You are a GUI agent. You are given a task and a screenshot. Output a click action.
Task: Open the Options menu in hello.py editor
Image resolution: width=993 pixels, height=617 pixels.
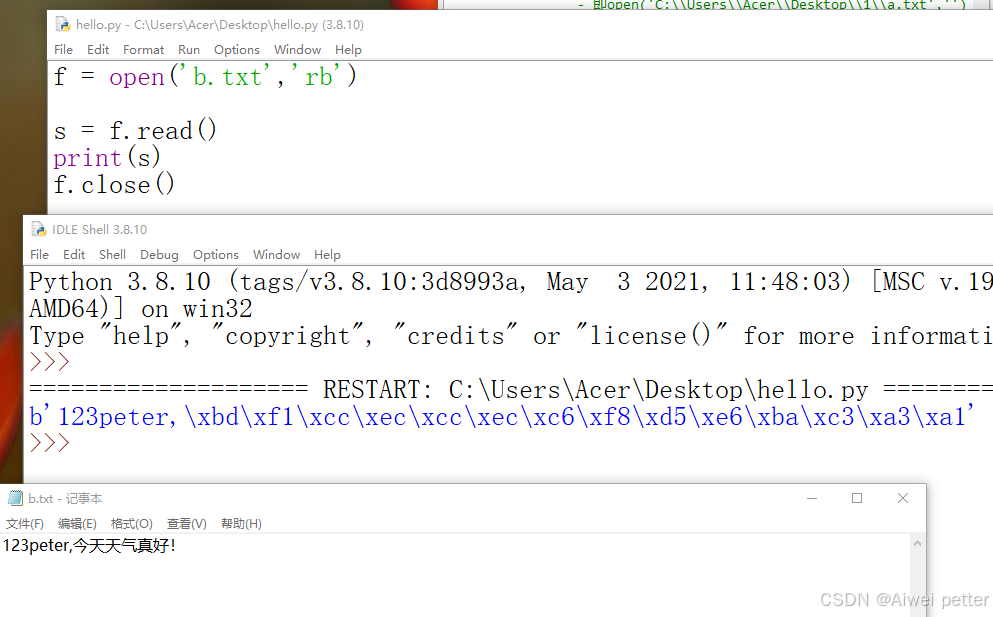pos(236,49)
